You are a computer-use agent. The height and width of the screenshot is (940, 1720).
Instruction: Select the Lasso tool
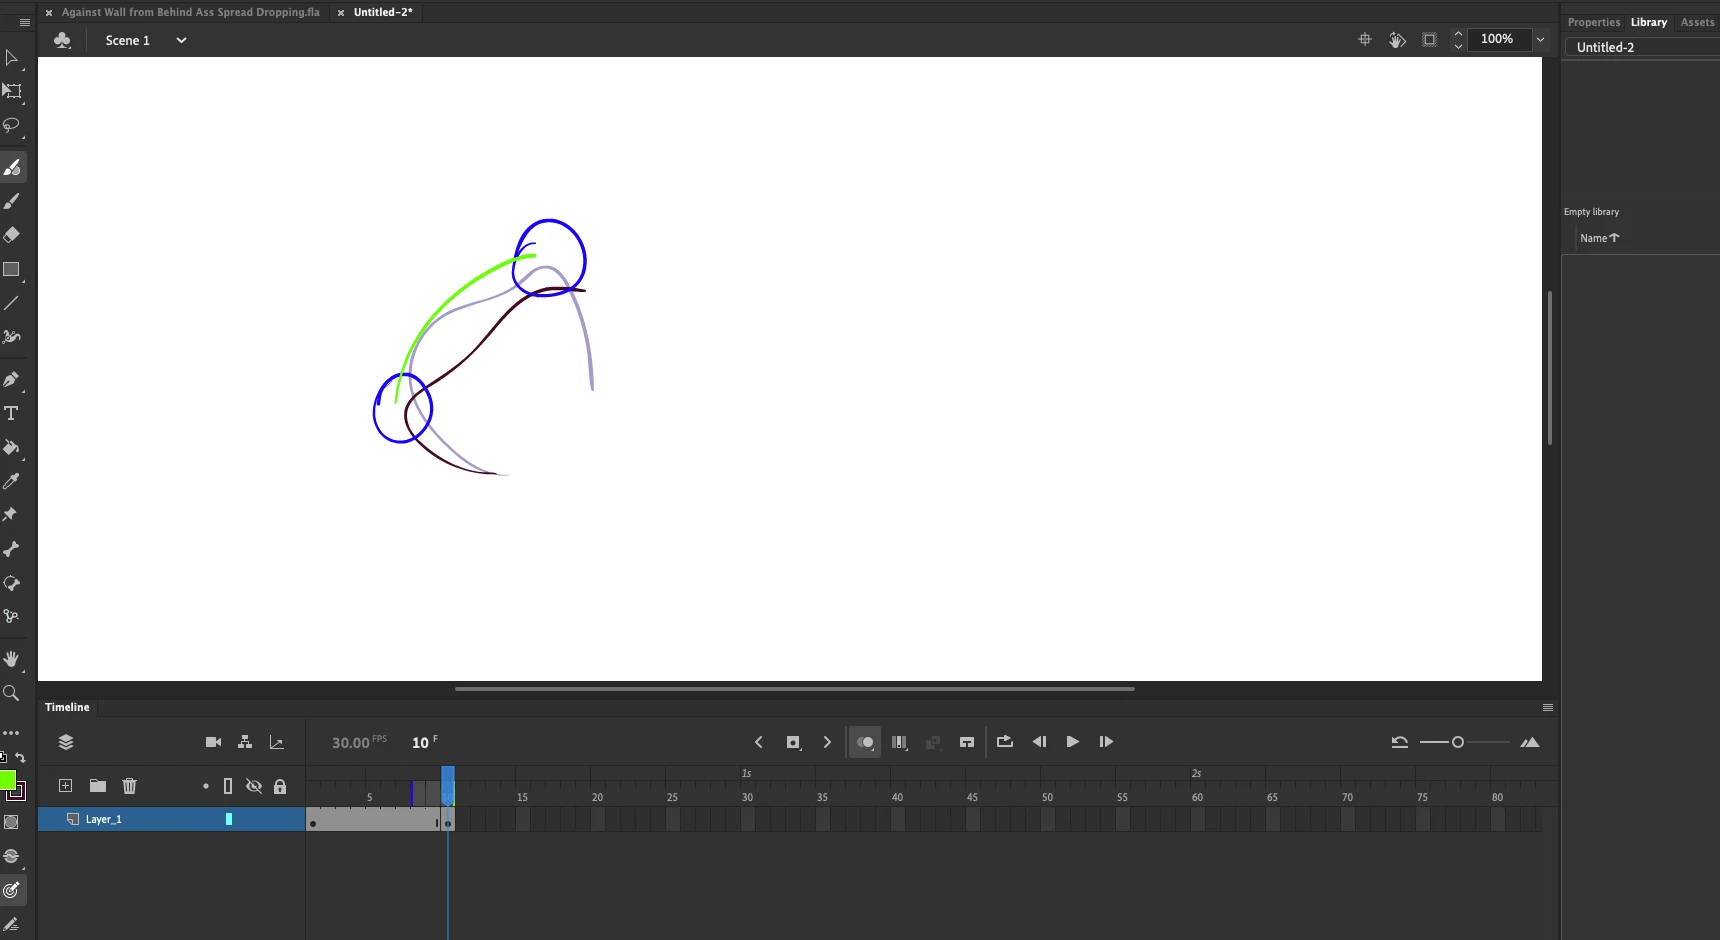[x=12, y=126]
